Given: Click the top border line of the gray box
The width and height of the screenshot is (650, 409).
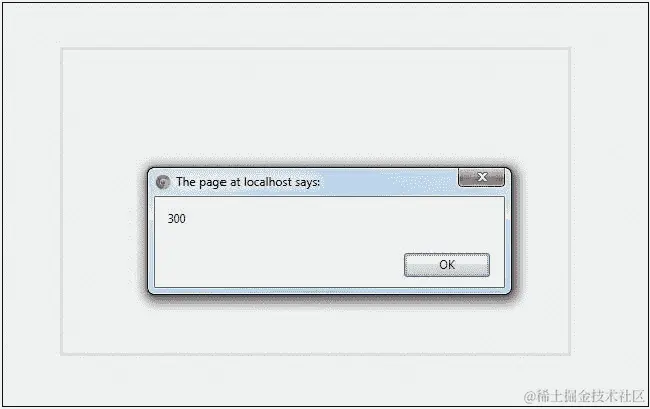Looking at the screenshot, I should (316, 49).
